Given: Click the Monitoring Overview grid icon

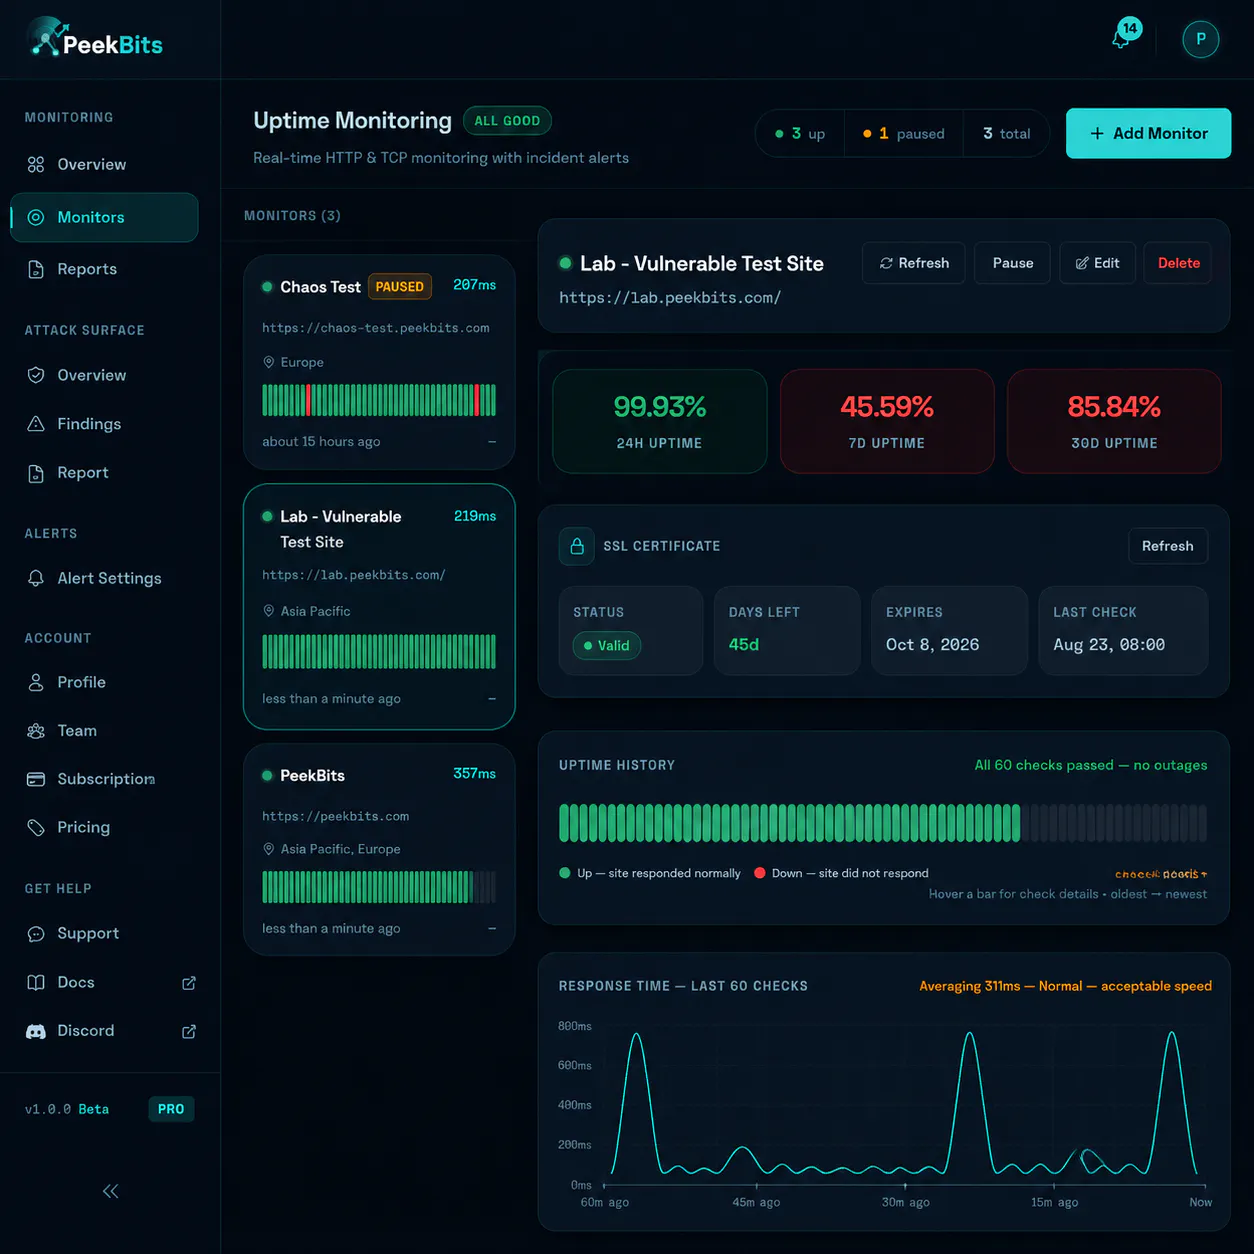Looking at the screenshot, I should coord(36,164).
